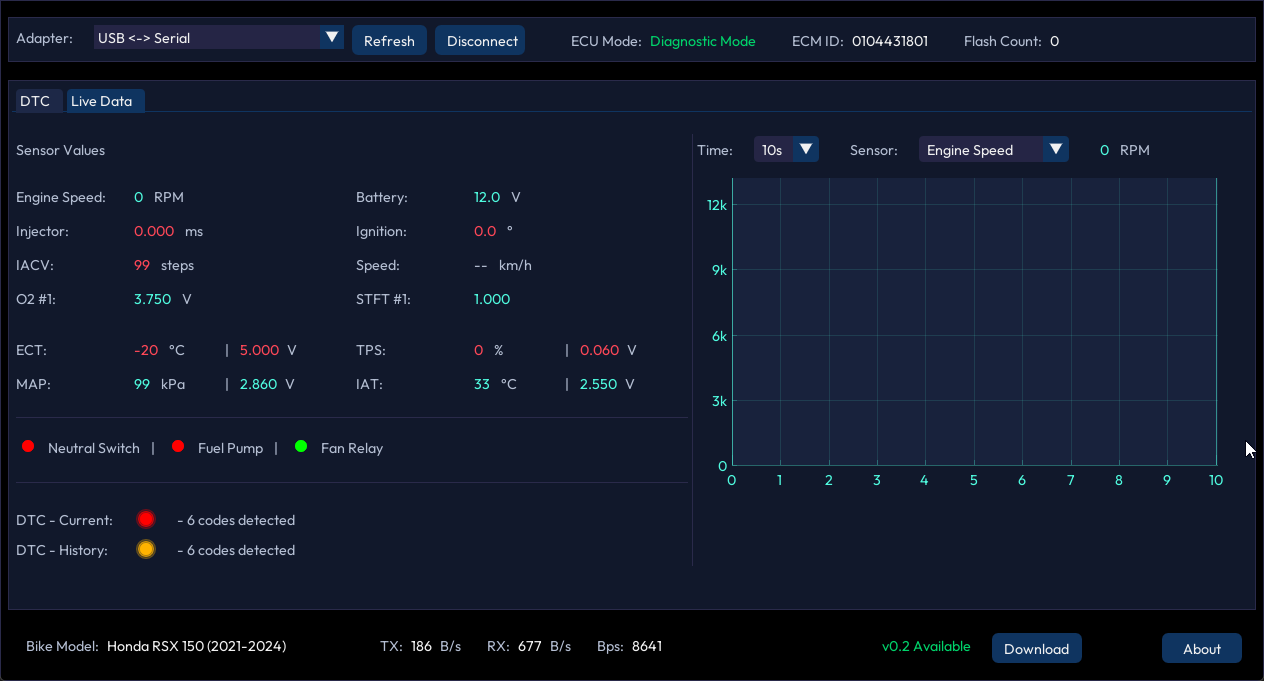Click the O2 #1 value 3.750
The height and width of the screenshot is (681, 1264).
pos(153,299)
